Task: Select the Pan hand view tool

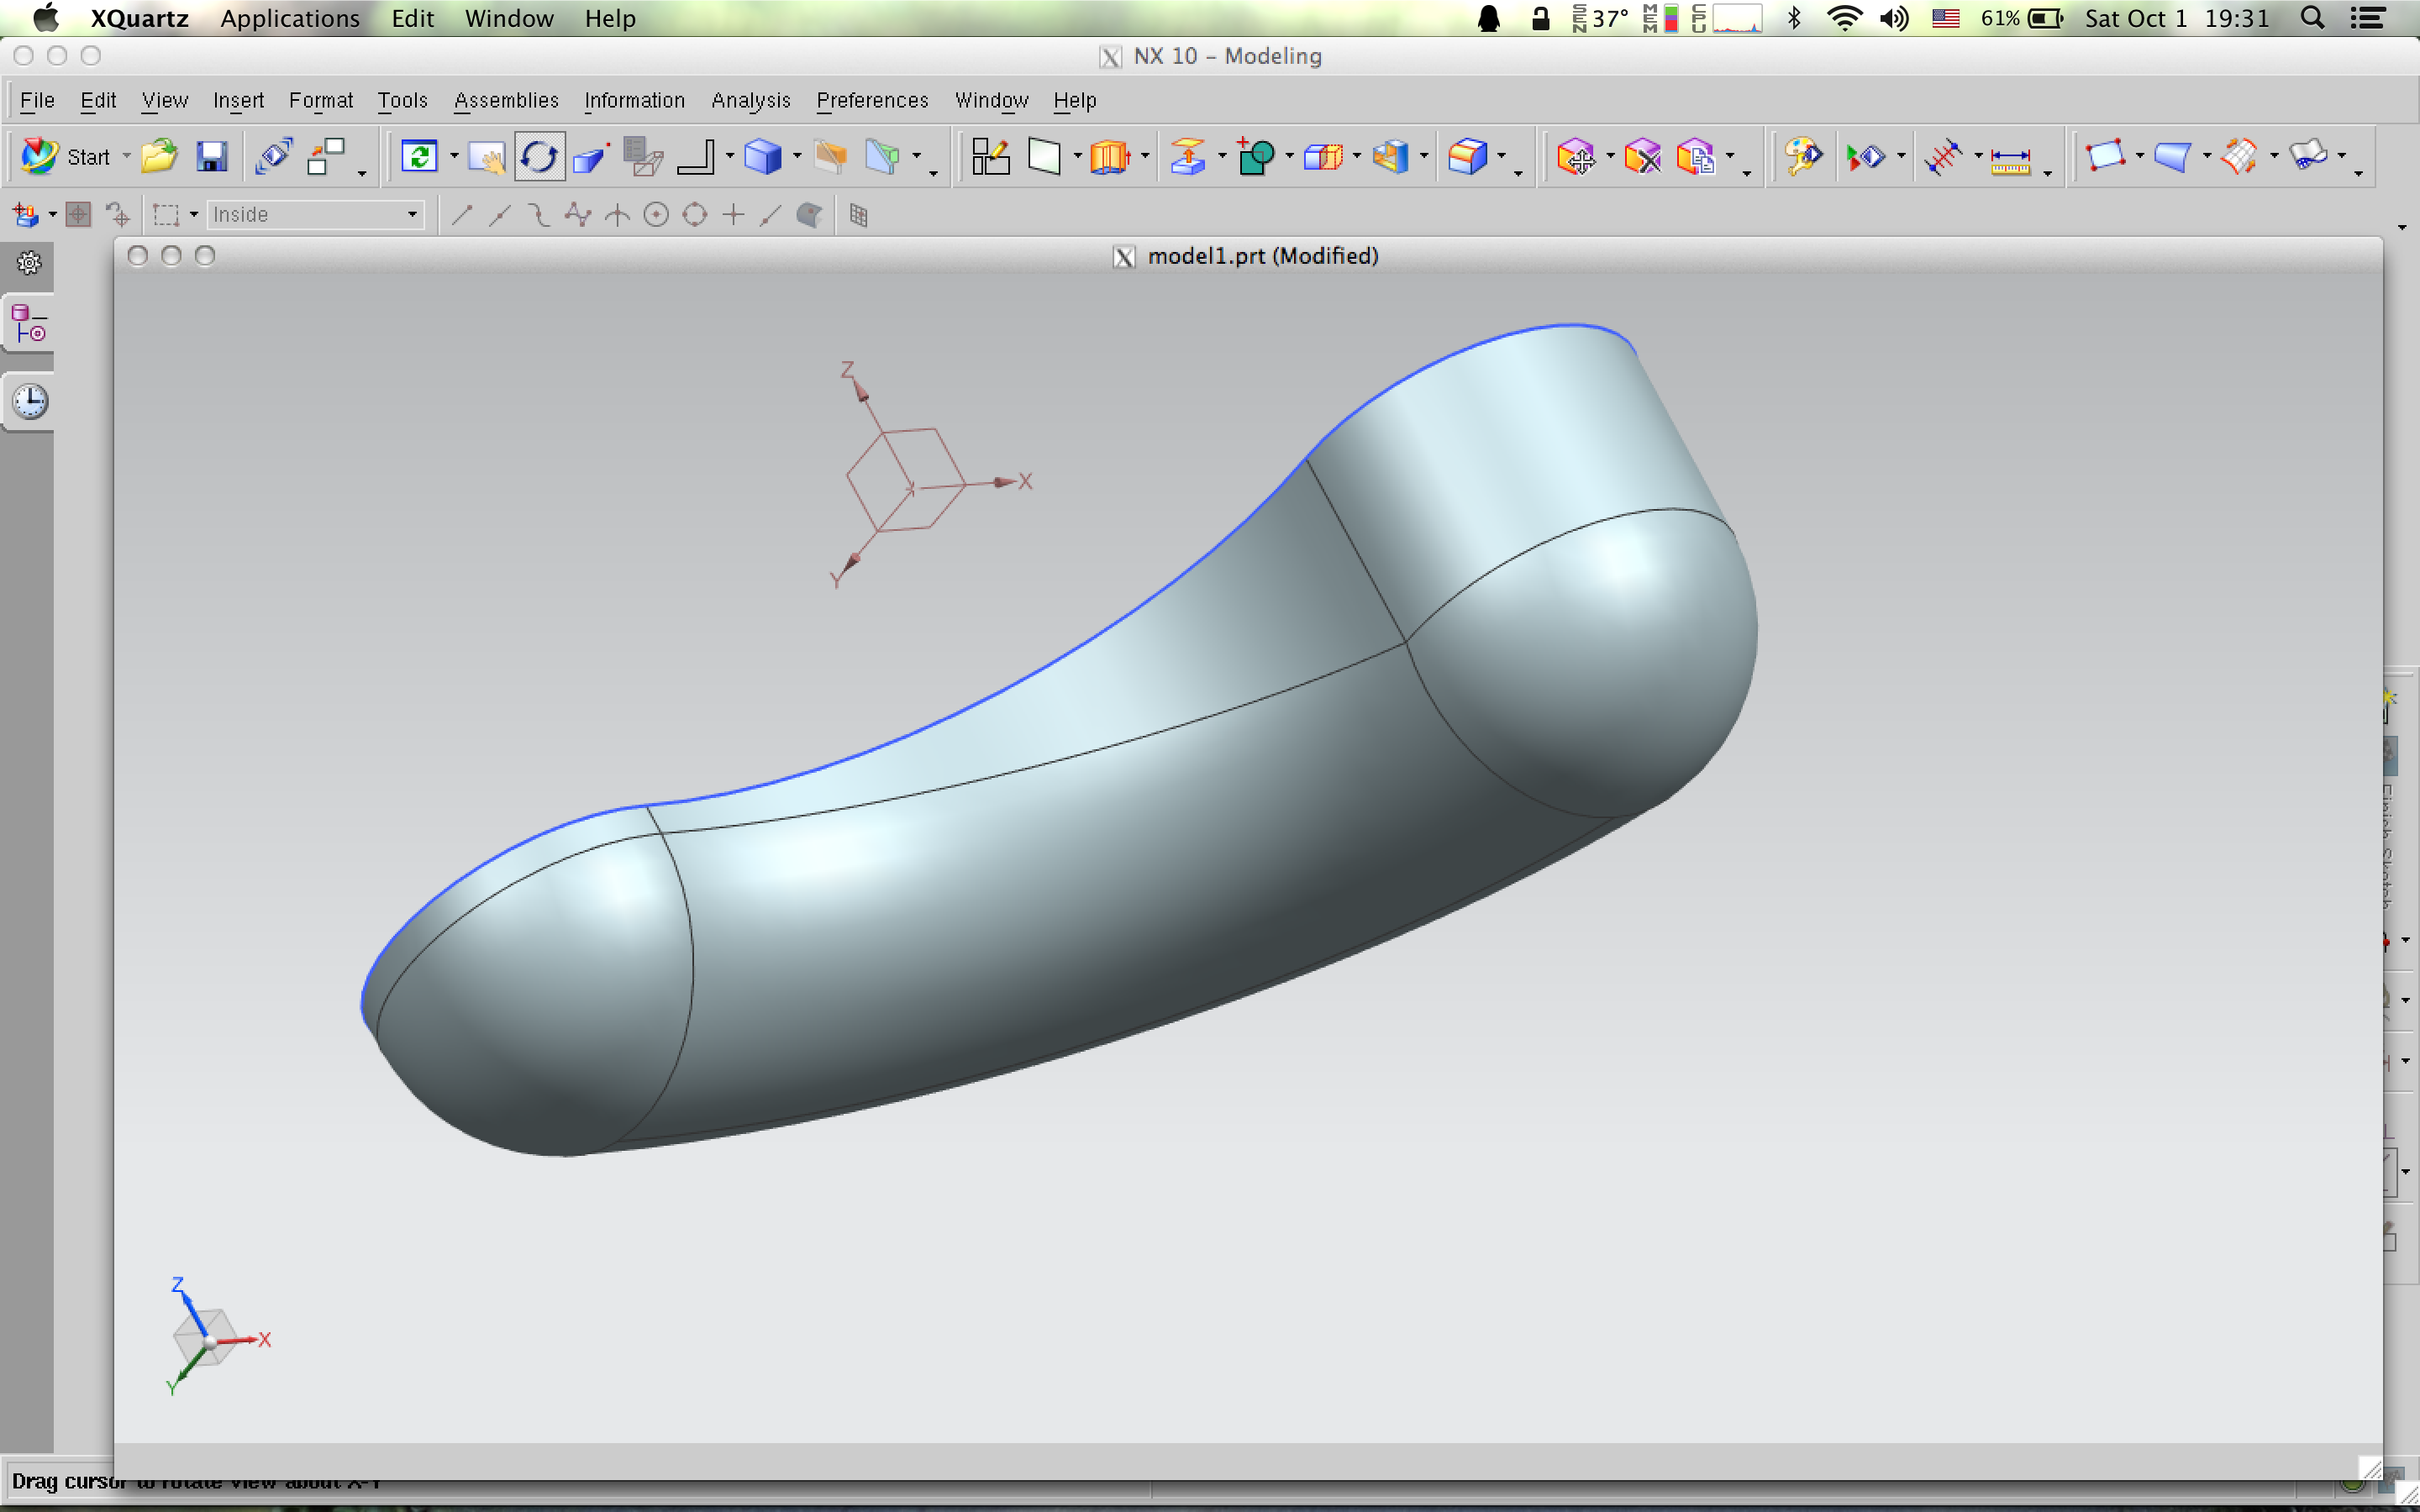Action: pos(486,157)
